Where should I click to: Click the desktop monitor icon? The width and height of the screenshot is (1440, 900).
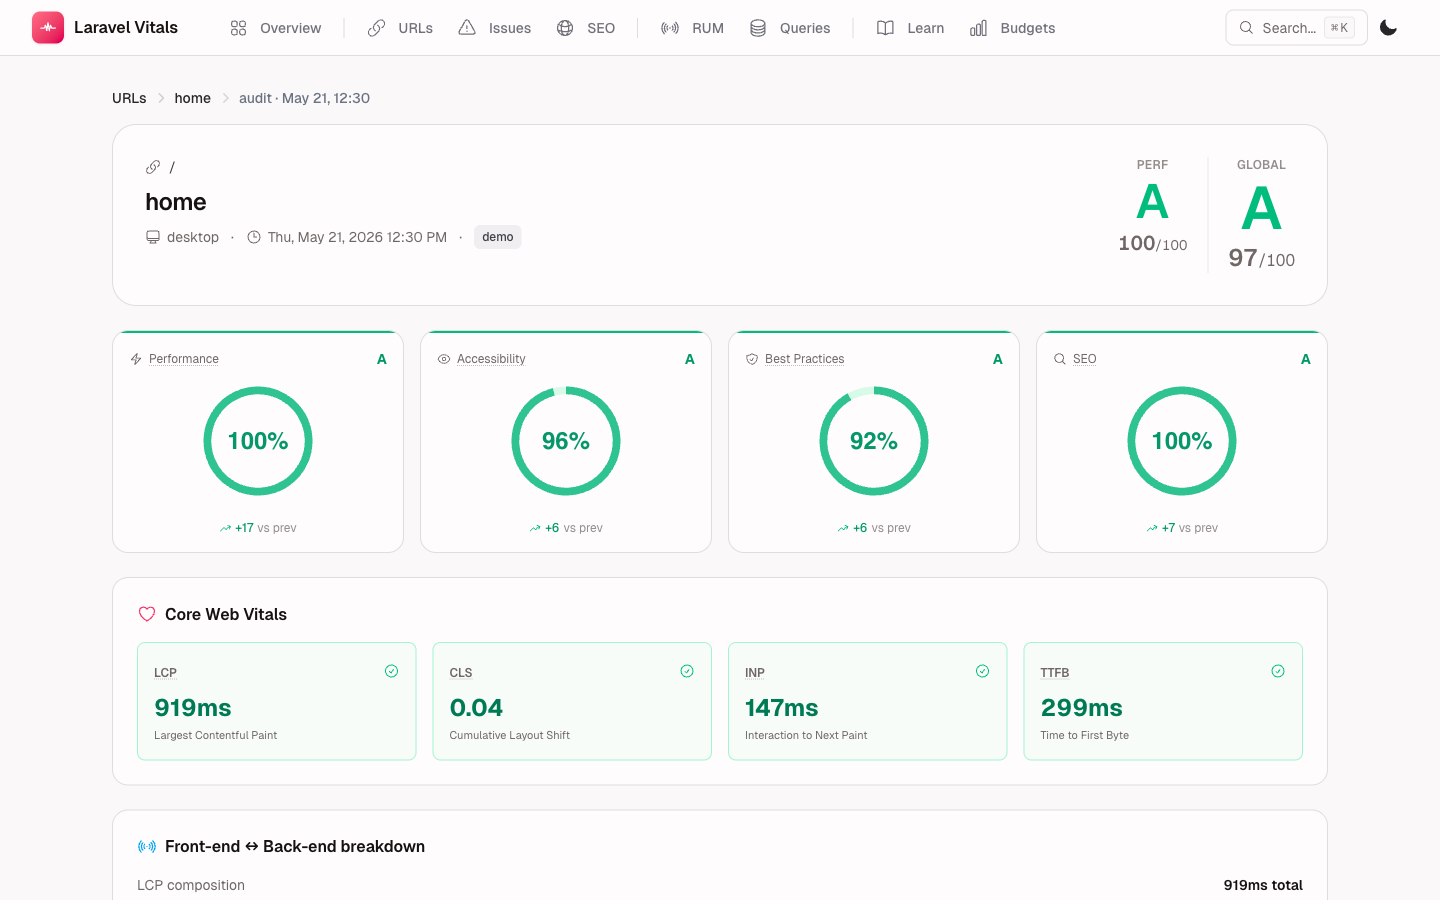(x=153, y=237)
